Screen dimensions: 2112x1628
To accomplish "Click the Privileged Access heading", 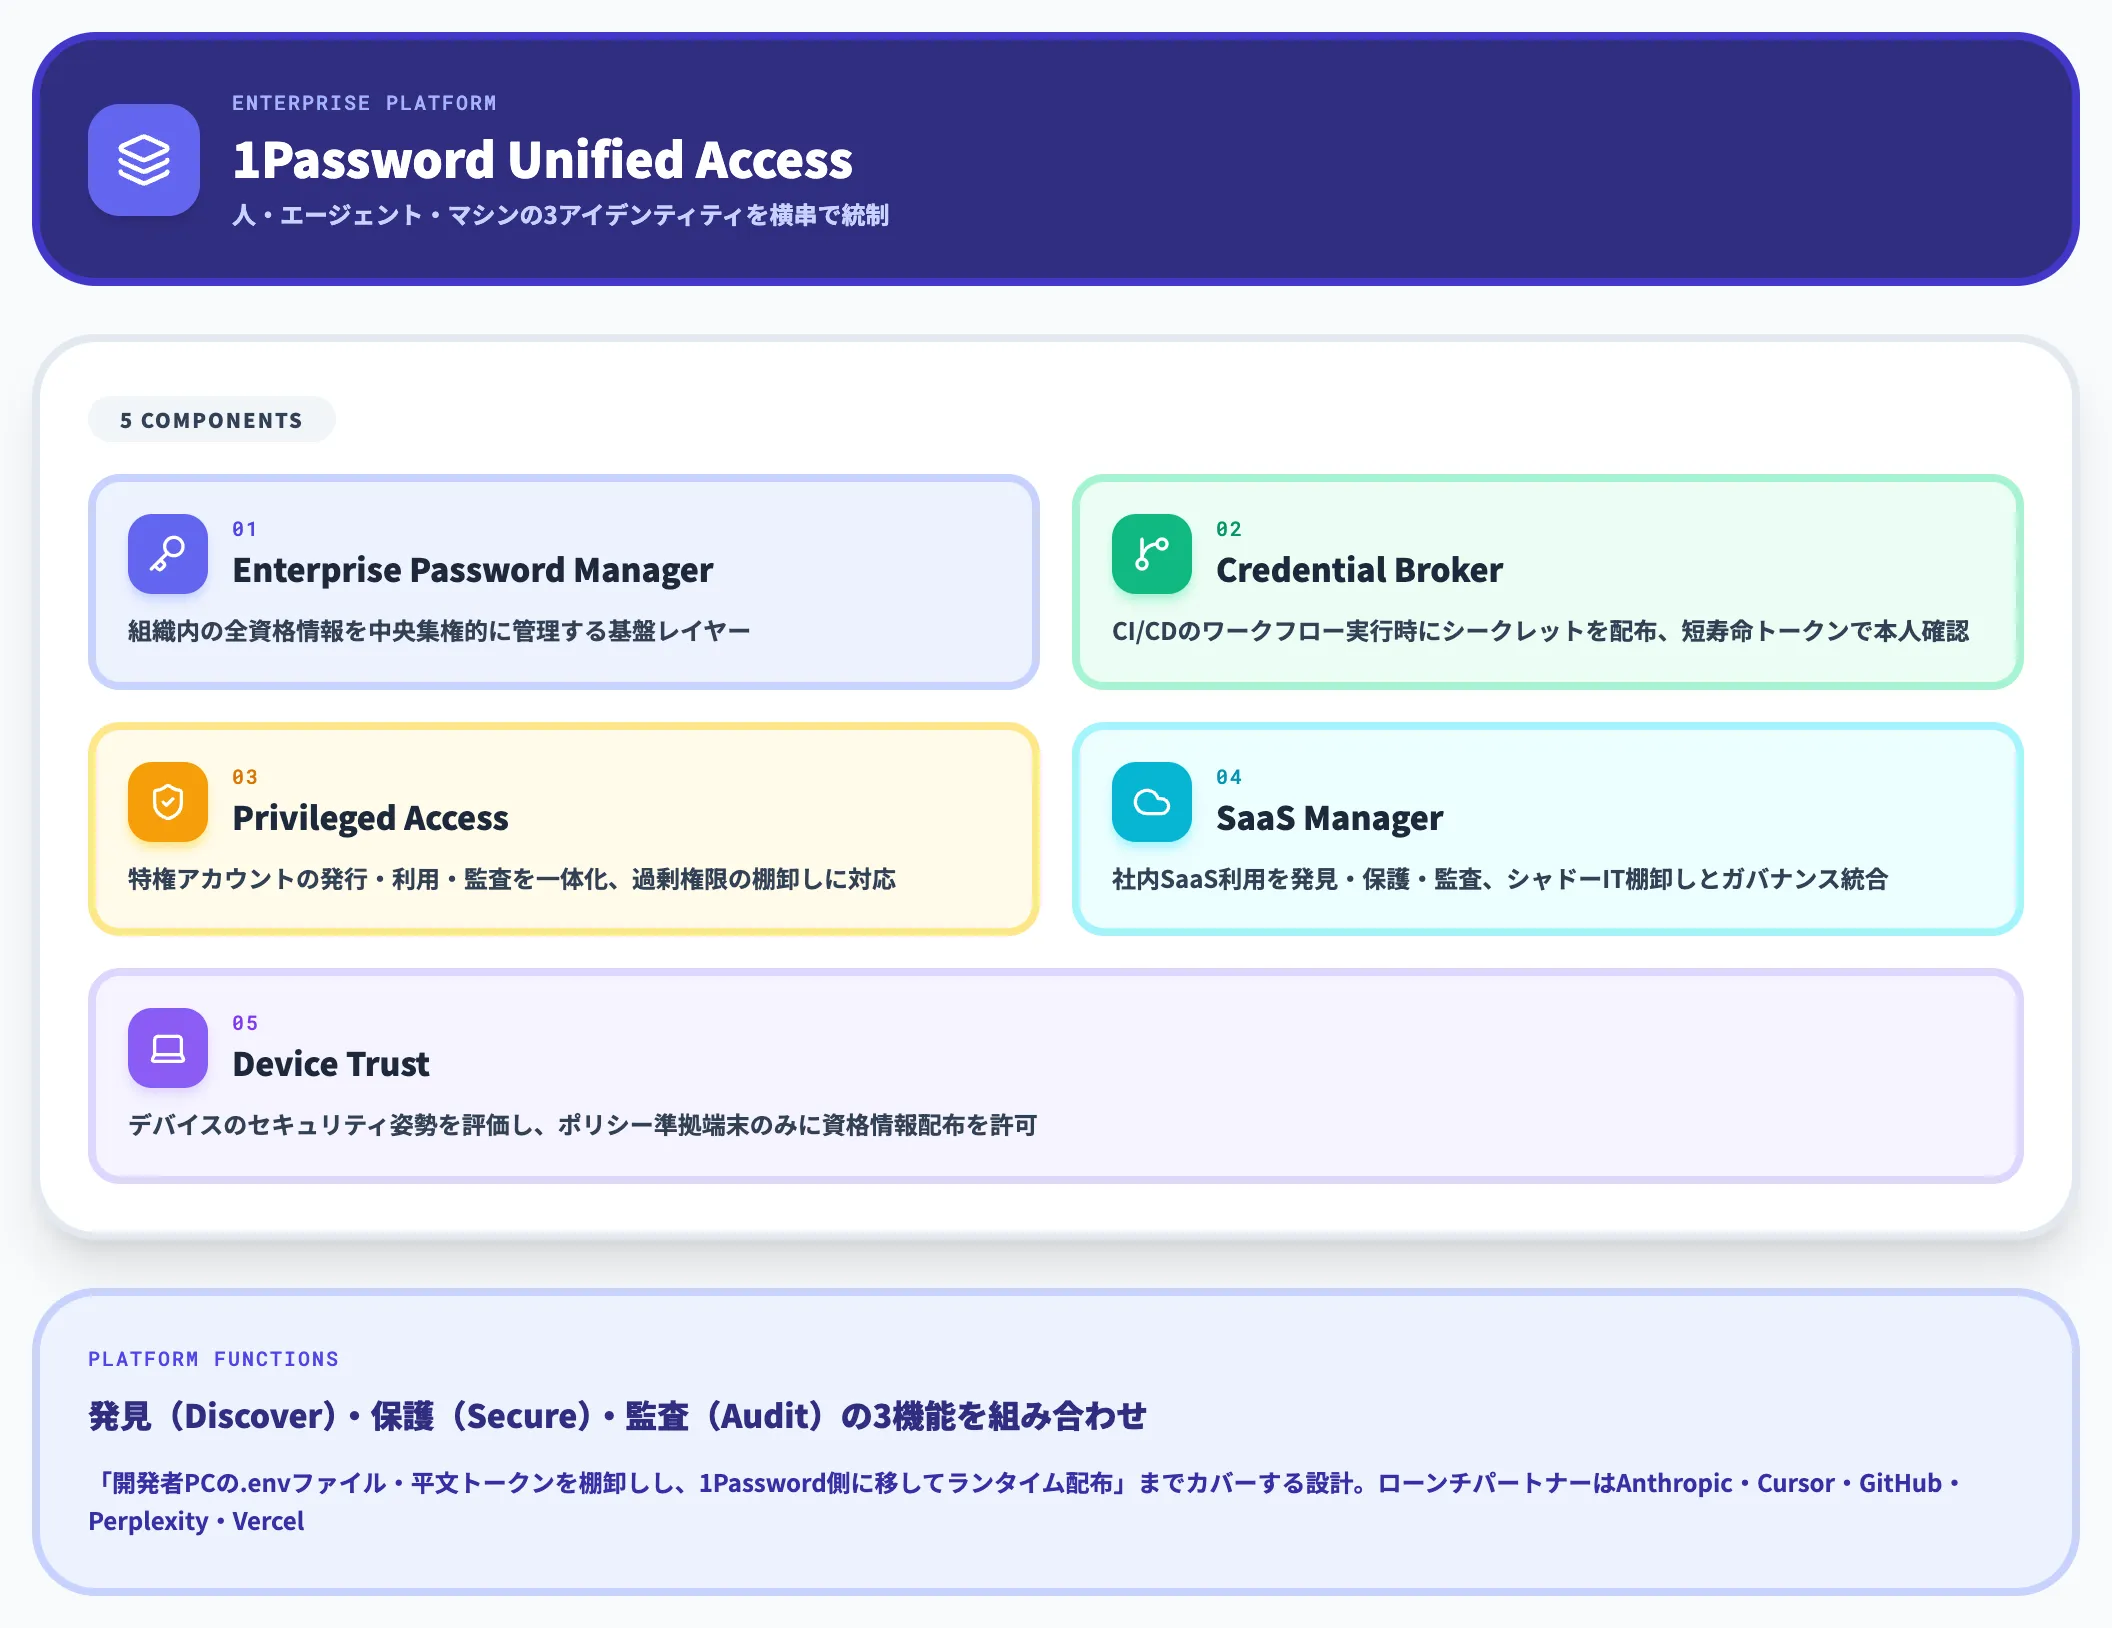I will click(x=370, y=818).
